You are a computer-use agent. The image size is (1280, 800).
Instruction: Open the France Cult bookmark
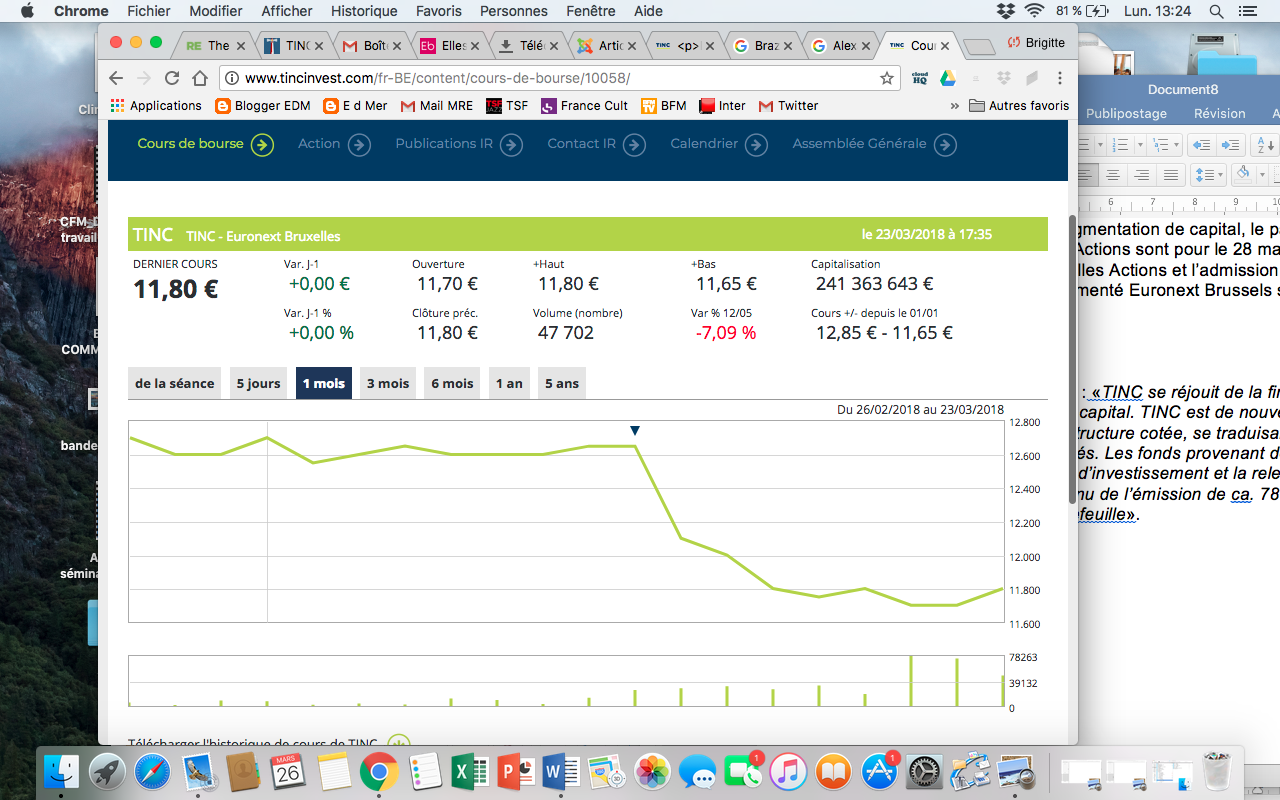coord(584,106)
